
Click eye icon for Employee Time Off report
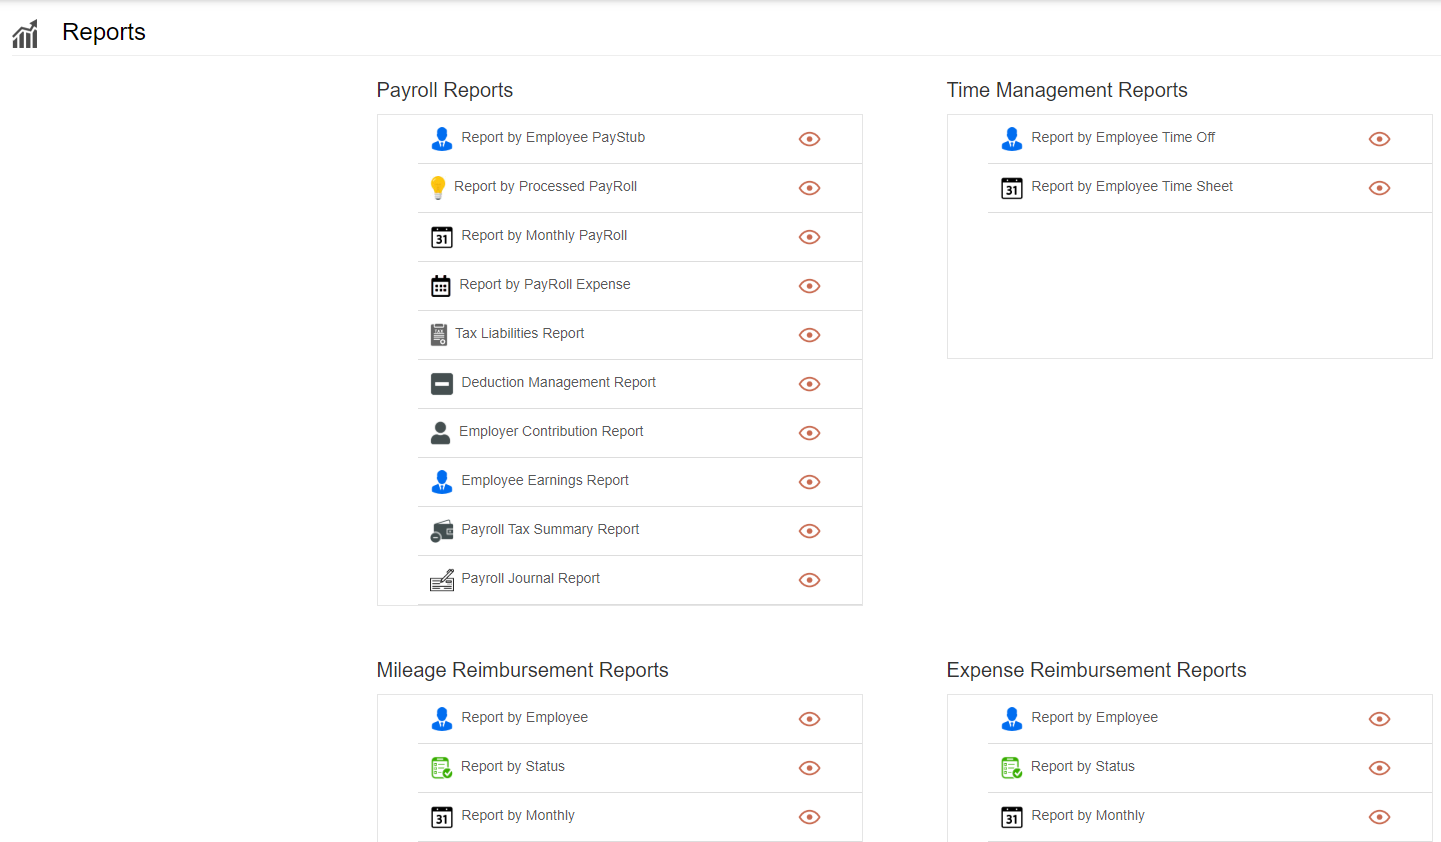1379,139
